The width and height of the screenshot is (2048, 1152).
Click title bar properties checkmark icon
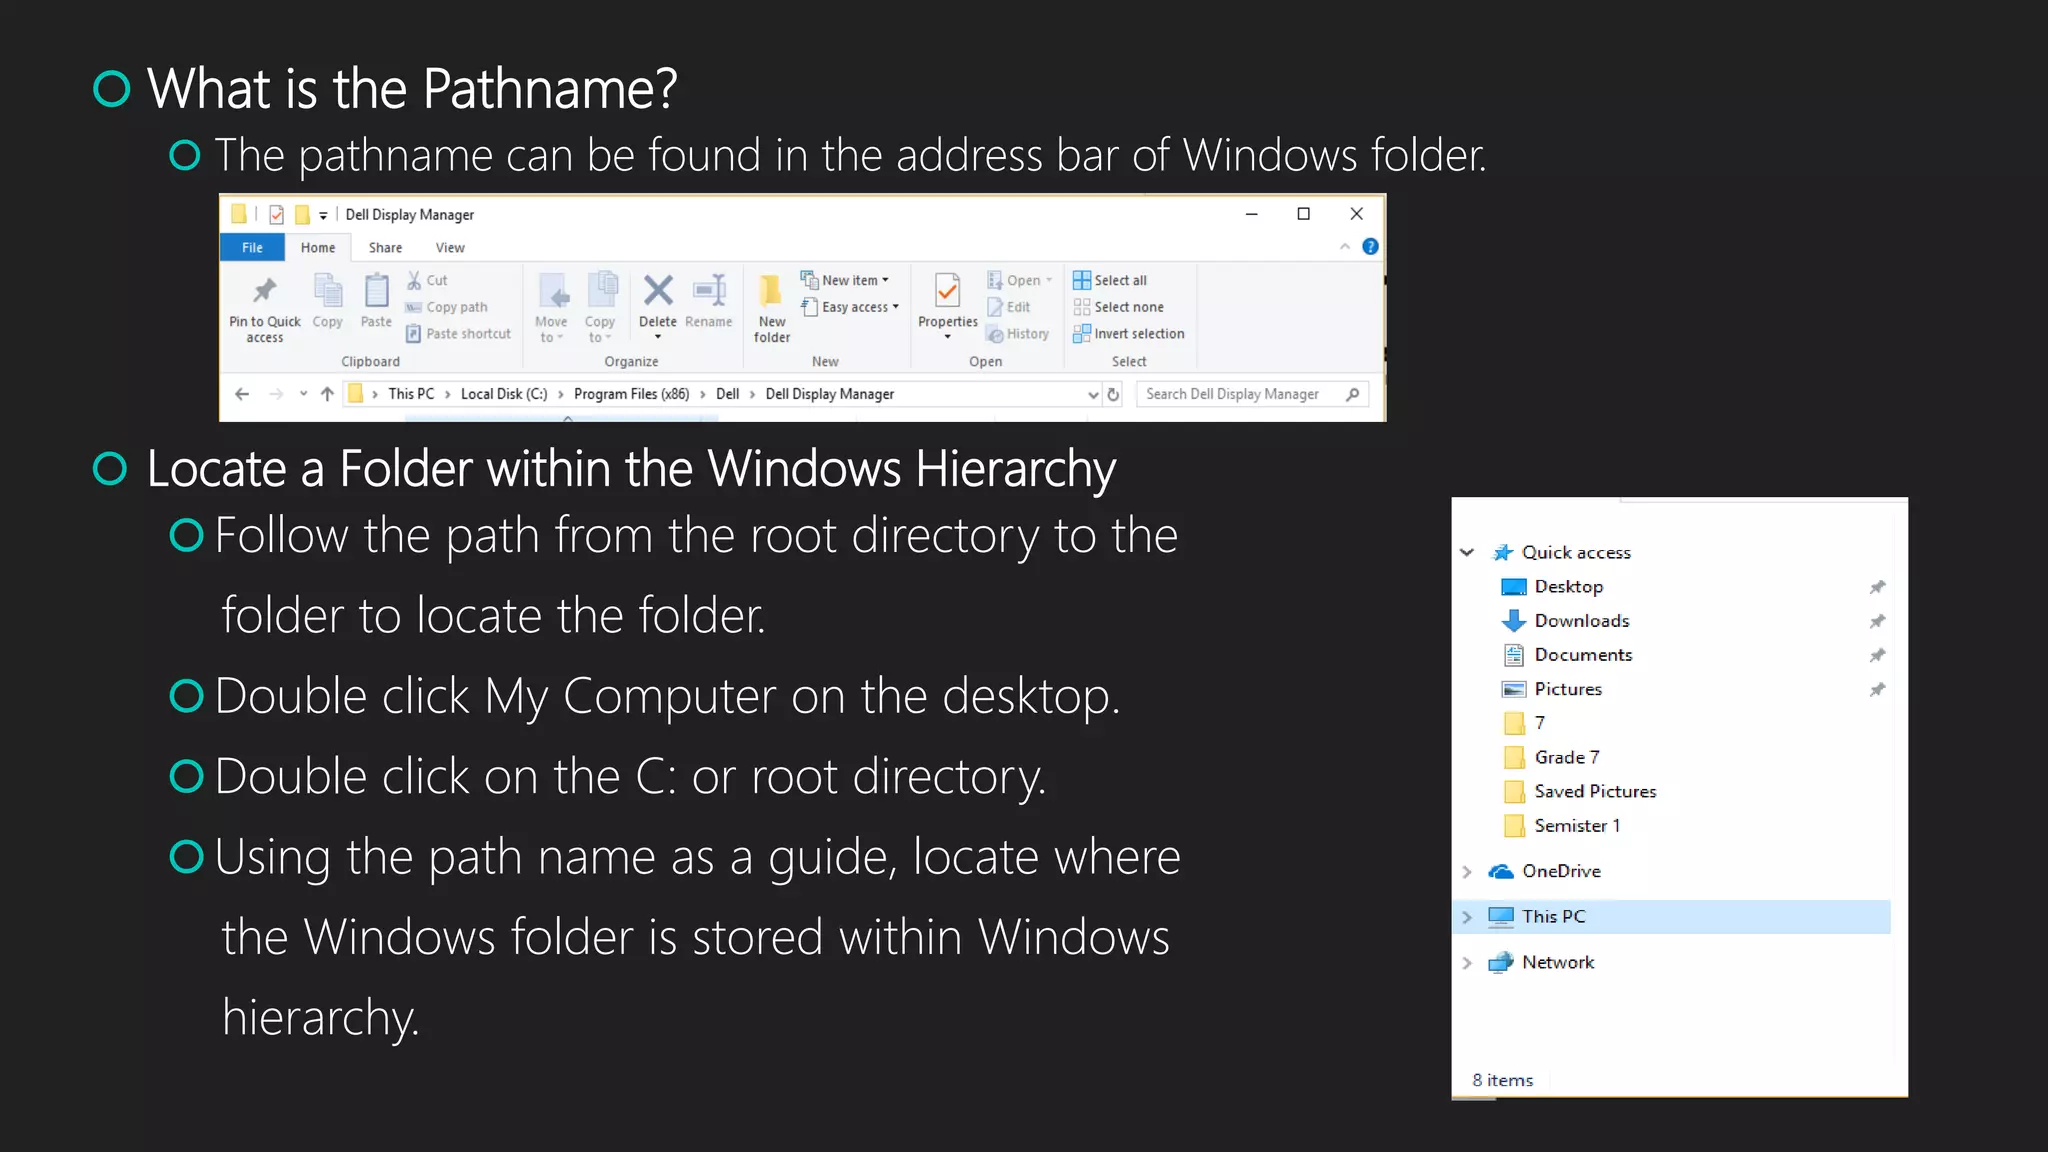pyautogui.click(x=276, y=214)
